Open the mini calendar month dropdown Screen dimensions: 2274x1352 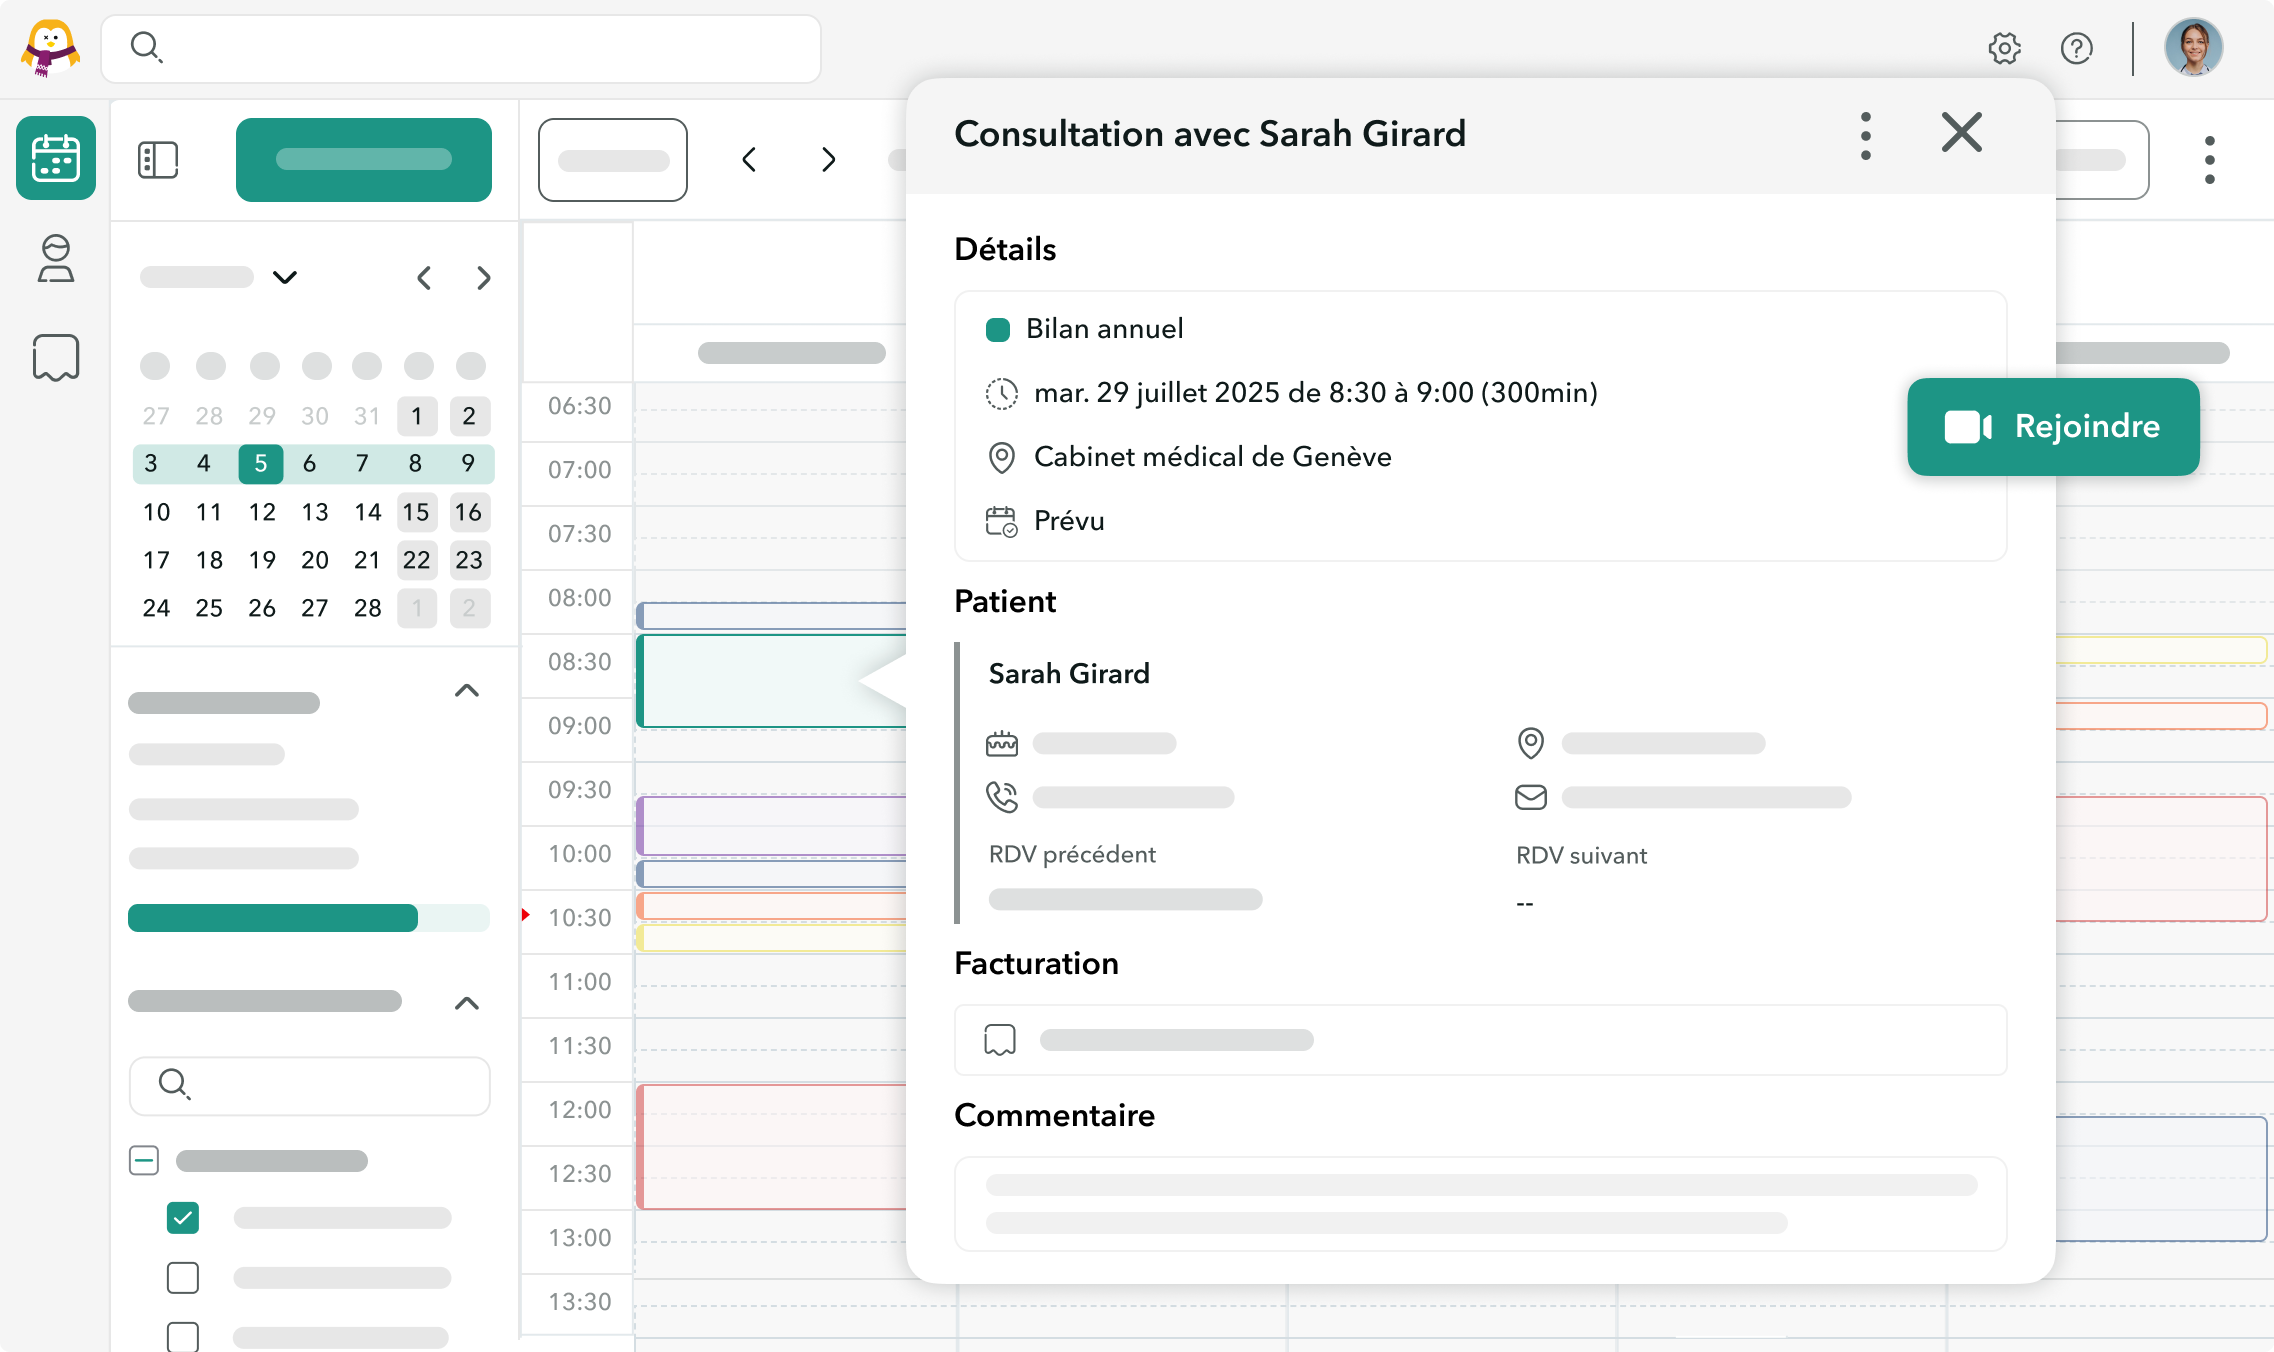(285, 277)
